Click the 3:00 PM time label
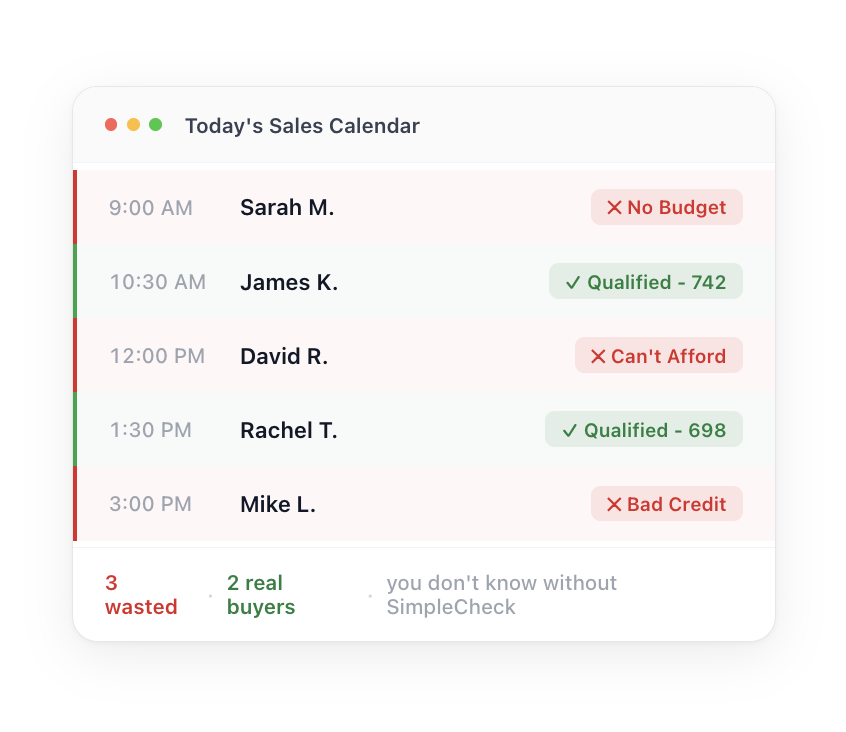Viewport: 846px width, 732px height. 150,504
